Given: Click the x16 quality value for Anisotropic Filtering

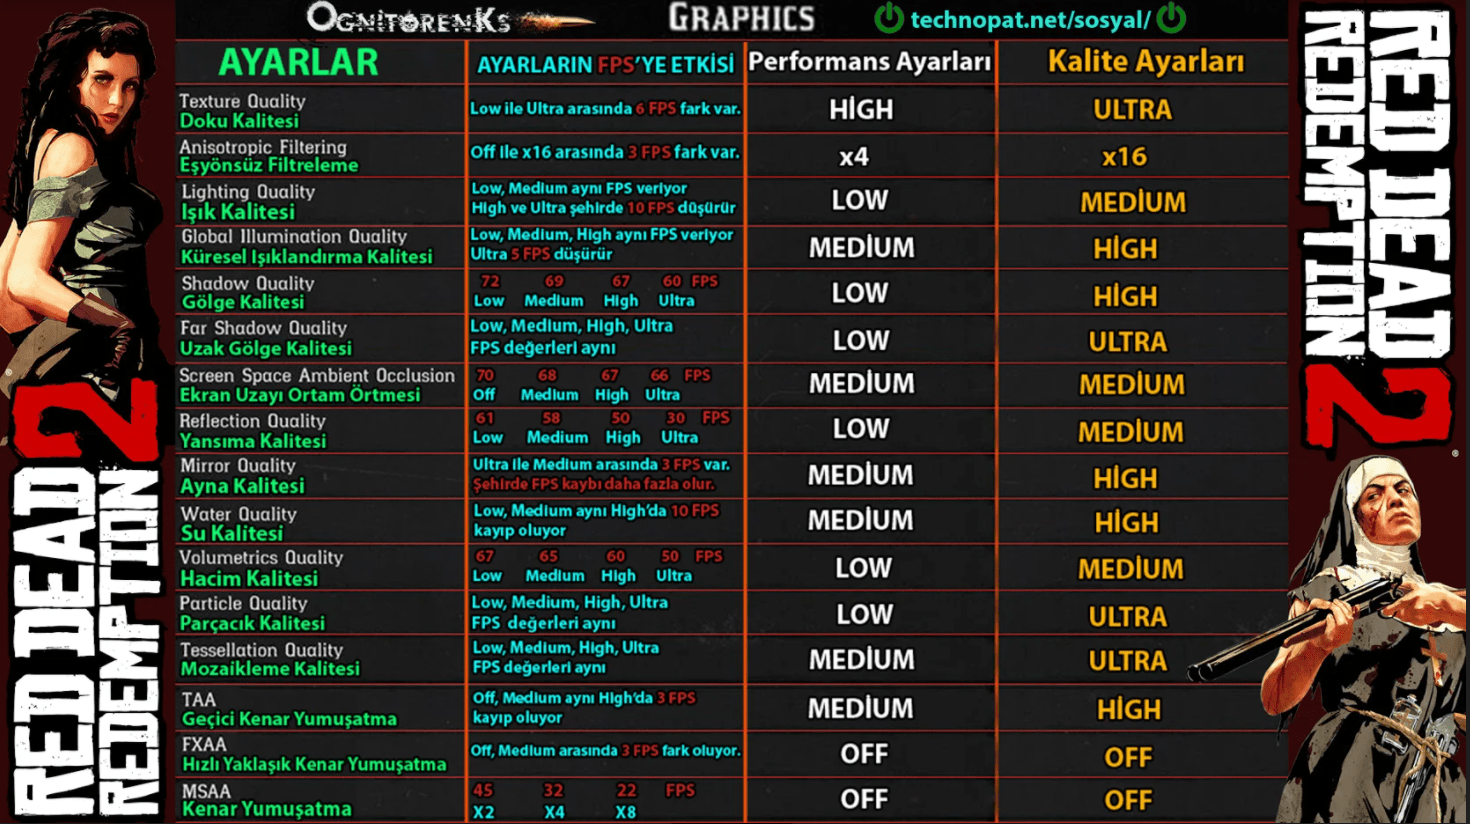Looking at the screenshot, I should pos(1124,157).
